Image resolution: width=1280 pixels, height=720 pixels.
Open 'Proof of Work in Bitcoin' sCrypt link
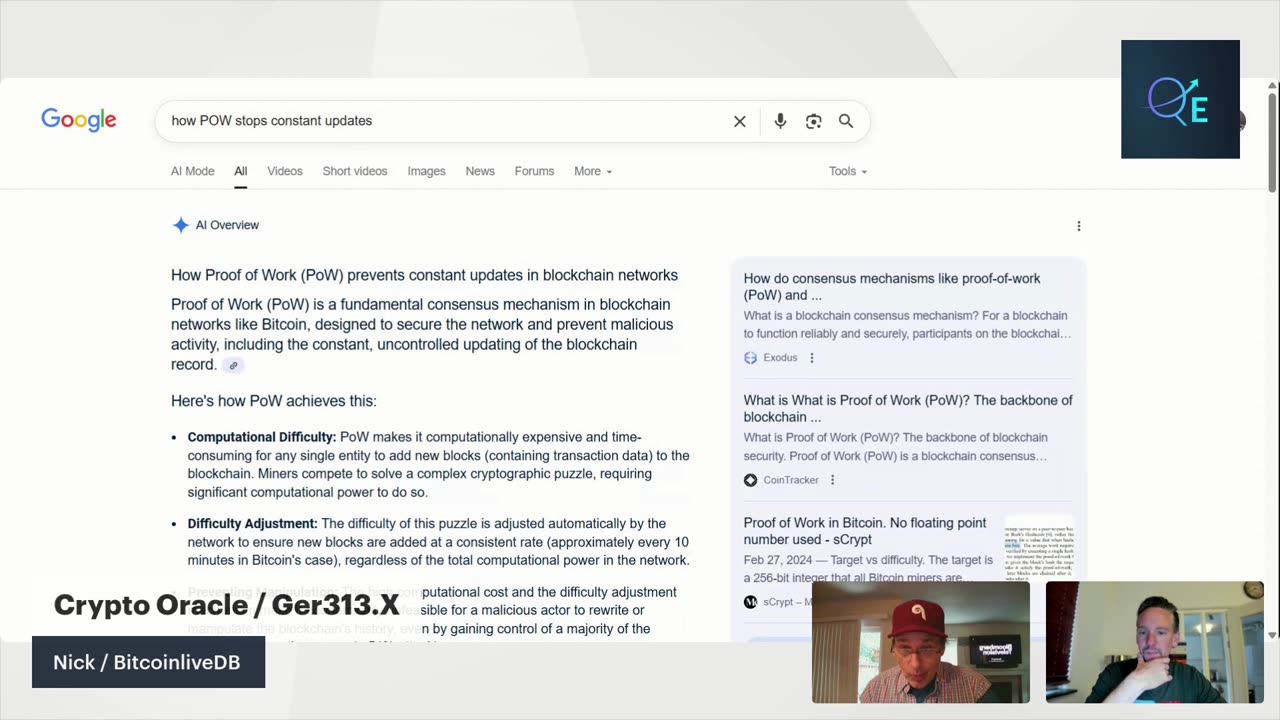pyautogui.click(x=865, y=531)
